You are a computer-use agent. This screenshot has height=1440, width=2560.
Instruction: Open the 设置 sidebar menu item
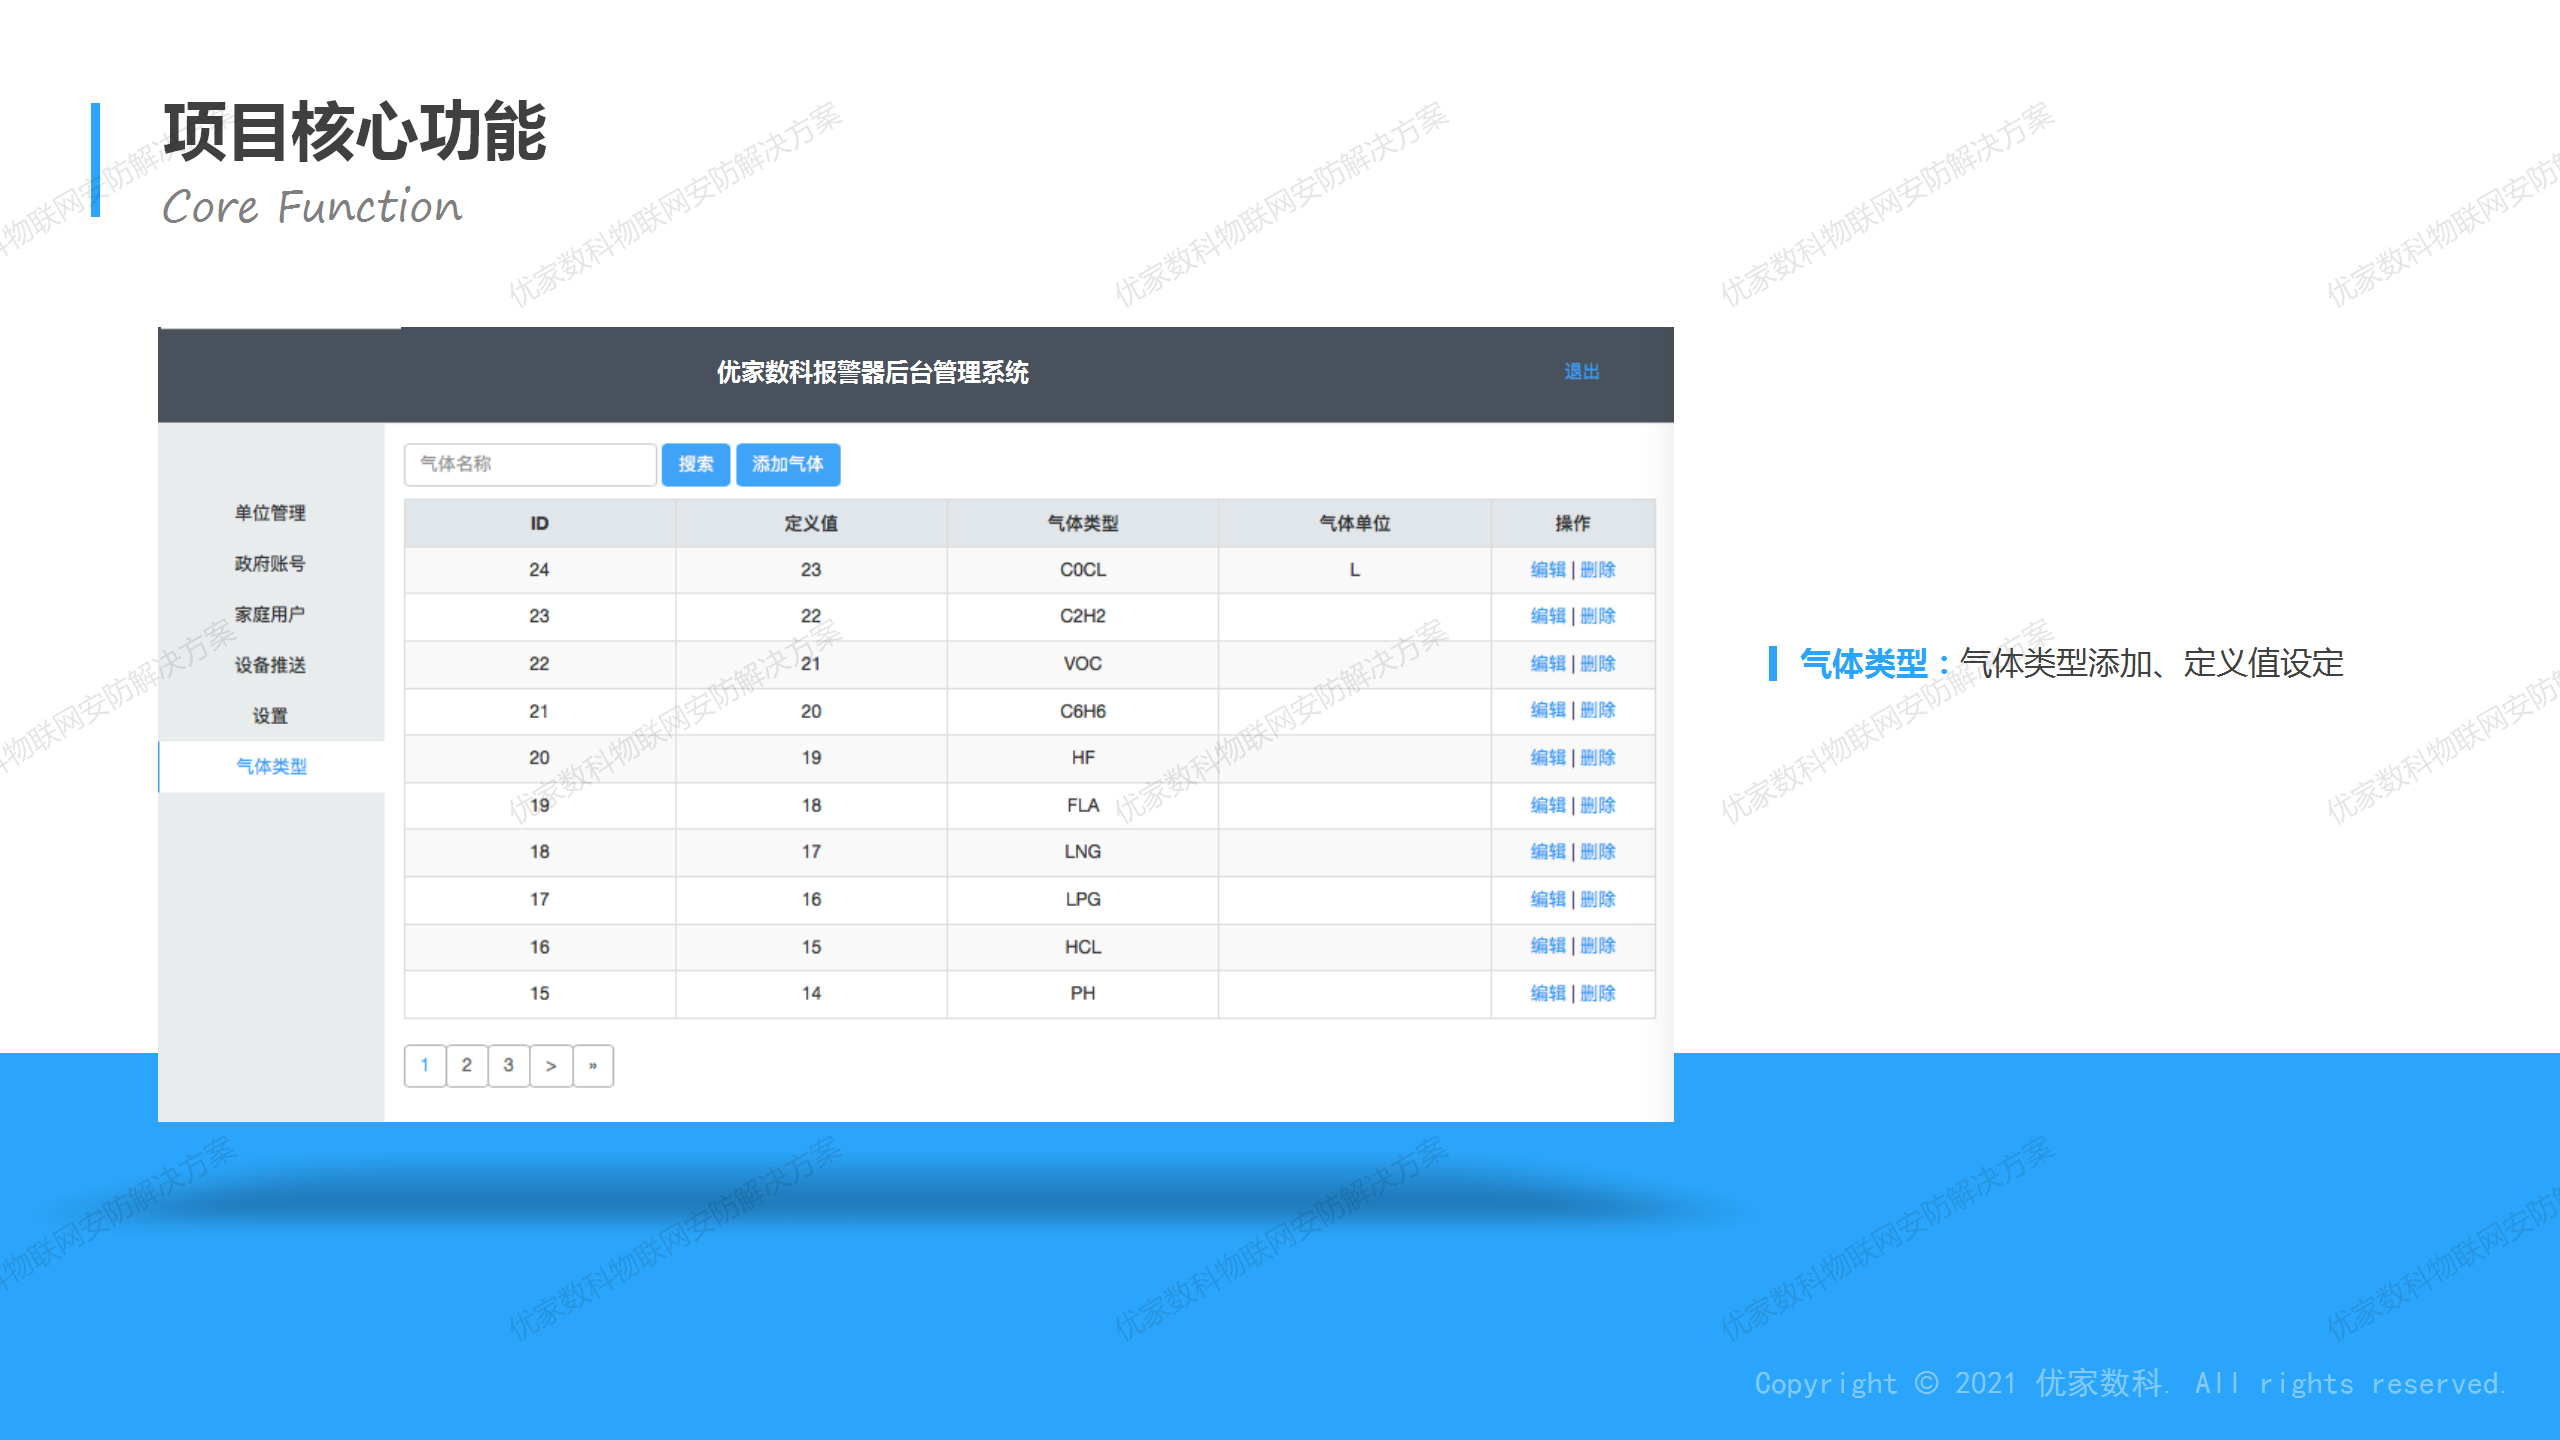coord(270,716)
